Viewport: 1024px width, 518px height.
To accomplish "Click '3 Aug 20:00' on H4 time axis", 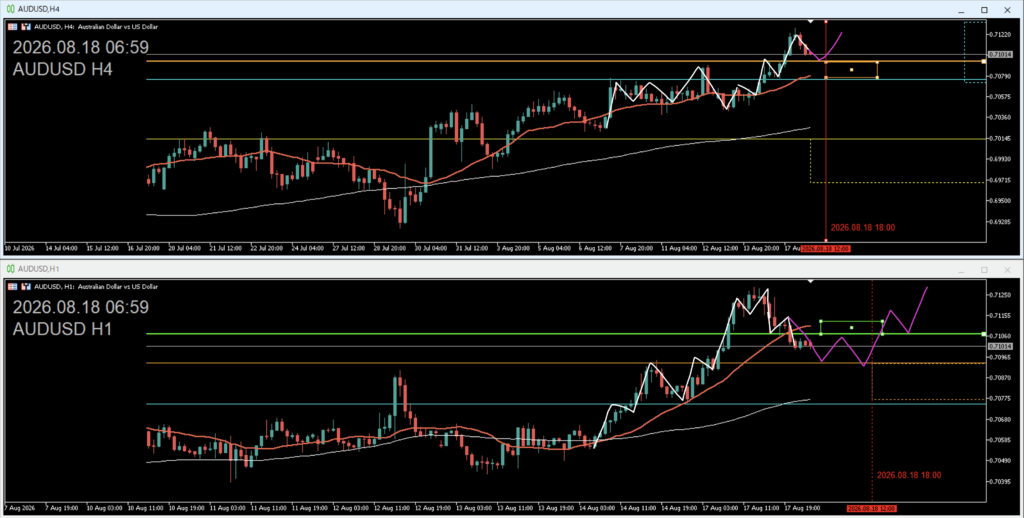I will tap(513, 249).
